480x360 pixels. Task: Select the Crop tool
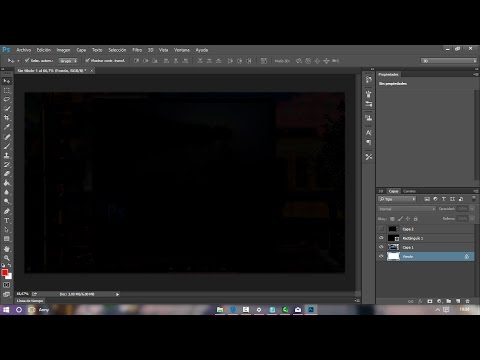tap(7, 118)
